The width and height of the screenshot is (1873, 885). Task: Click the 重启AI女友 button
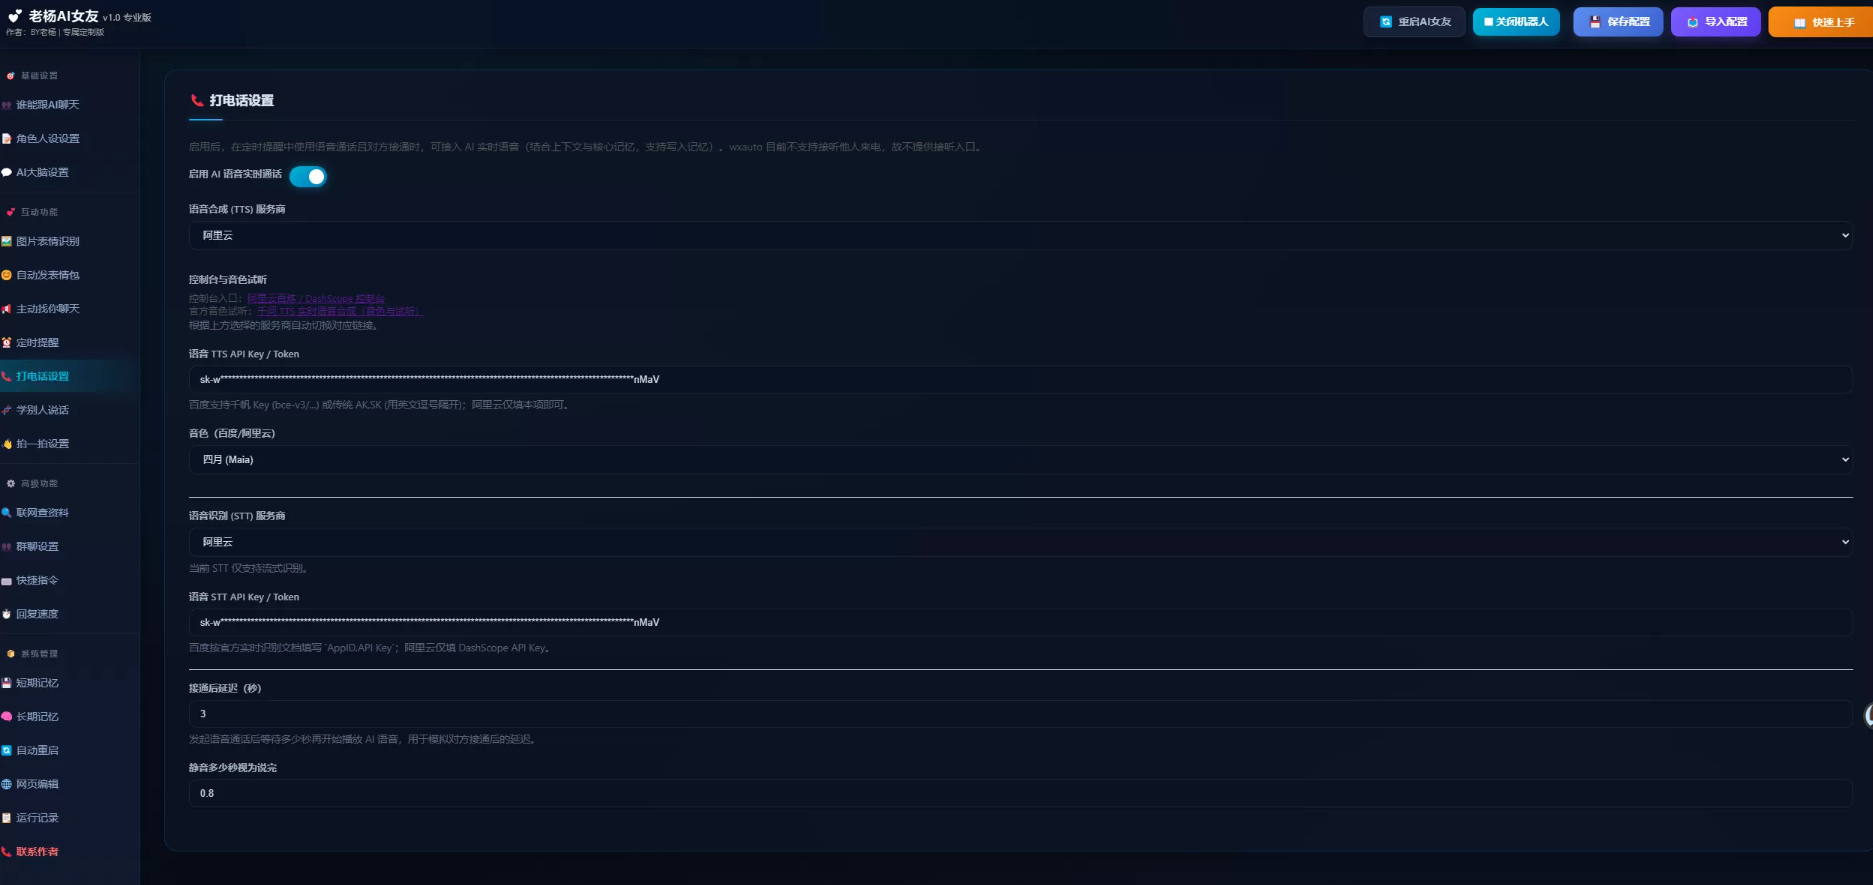1414,22
